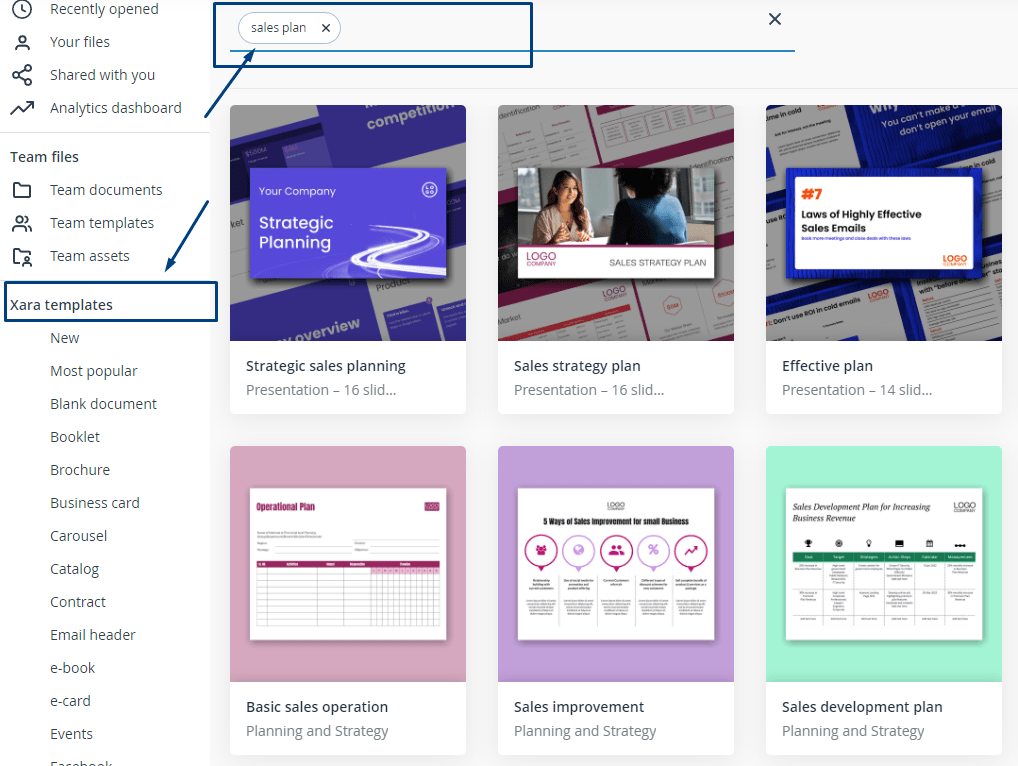Open Recently opened files
The image size is (1018, 766).
[x=104, y=9]
